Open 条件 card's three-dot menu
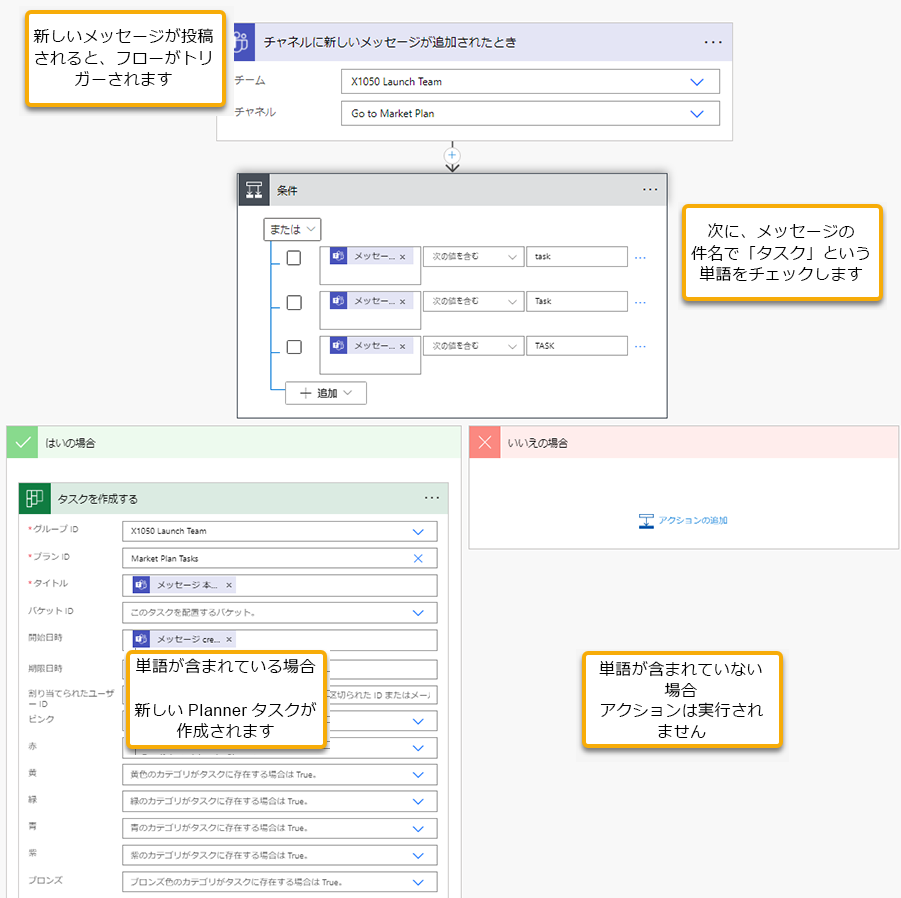Screen dimensions: 901x898 (x=650, y=189)
